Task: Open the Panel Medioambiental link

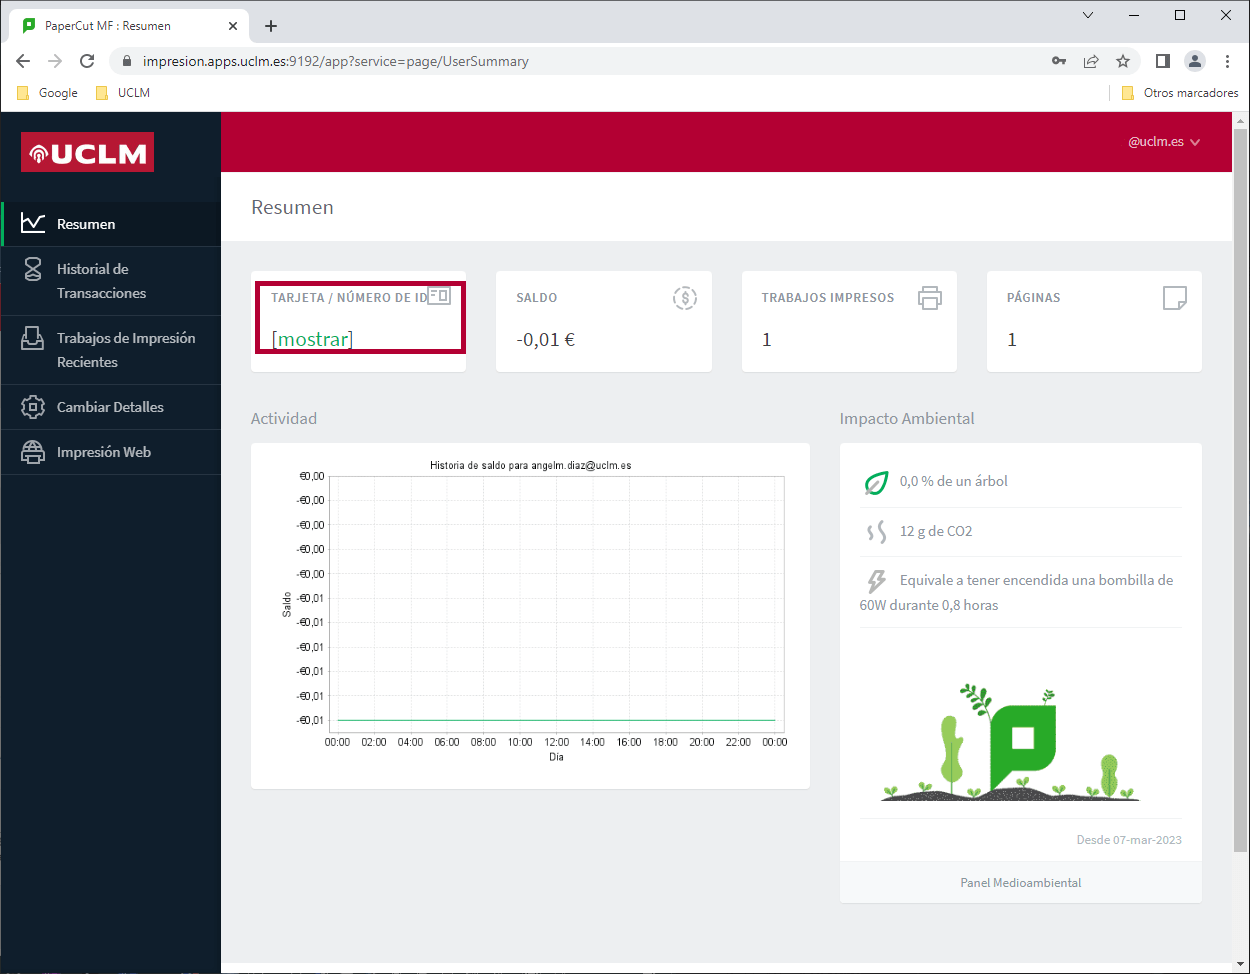Action: tap(1021, 883)
